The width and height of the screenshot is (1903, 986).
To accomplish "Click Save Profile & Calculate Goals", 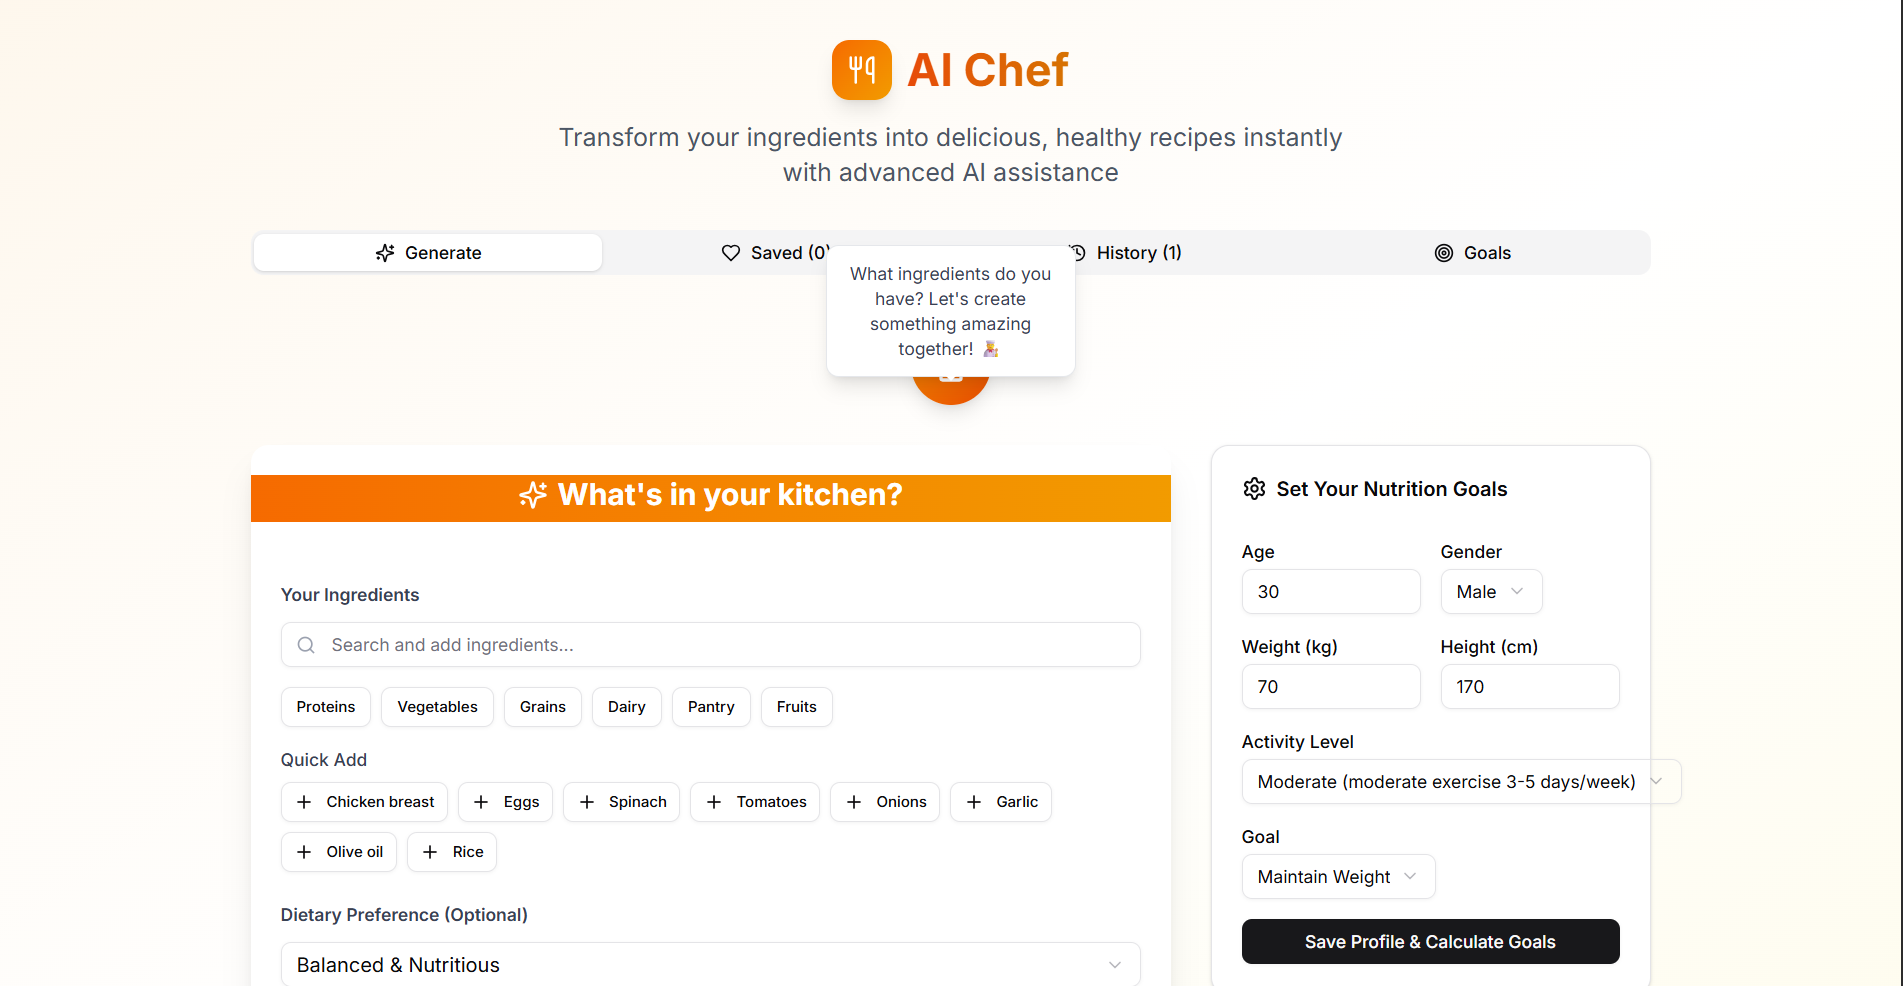I will tap(1430, 942).
